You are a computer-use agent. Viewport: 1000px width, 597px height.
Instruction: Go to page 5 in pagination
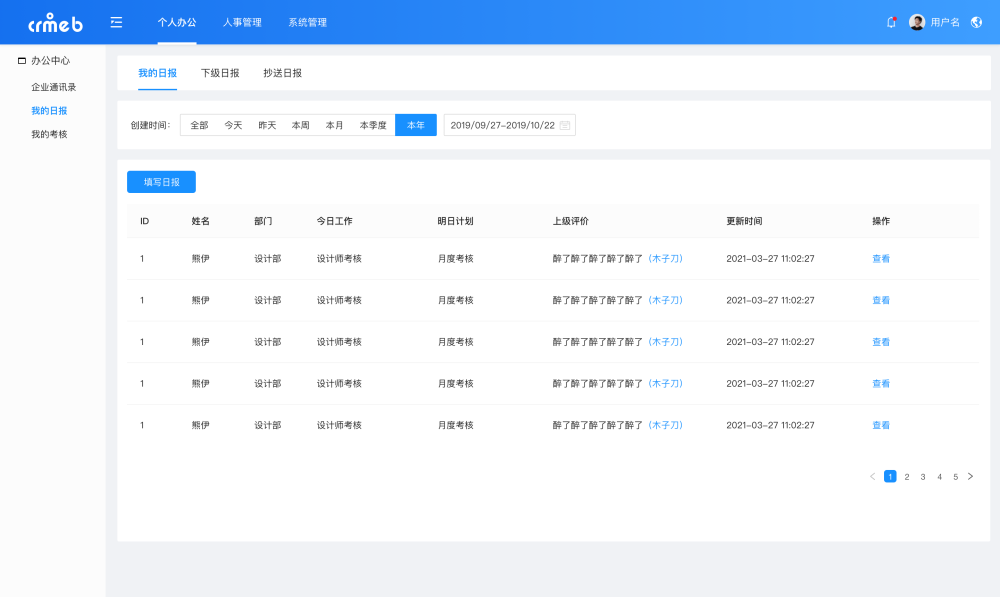pyautogui.click(x=955, y=476)
